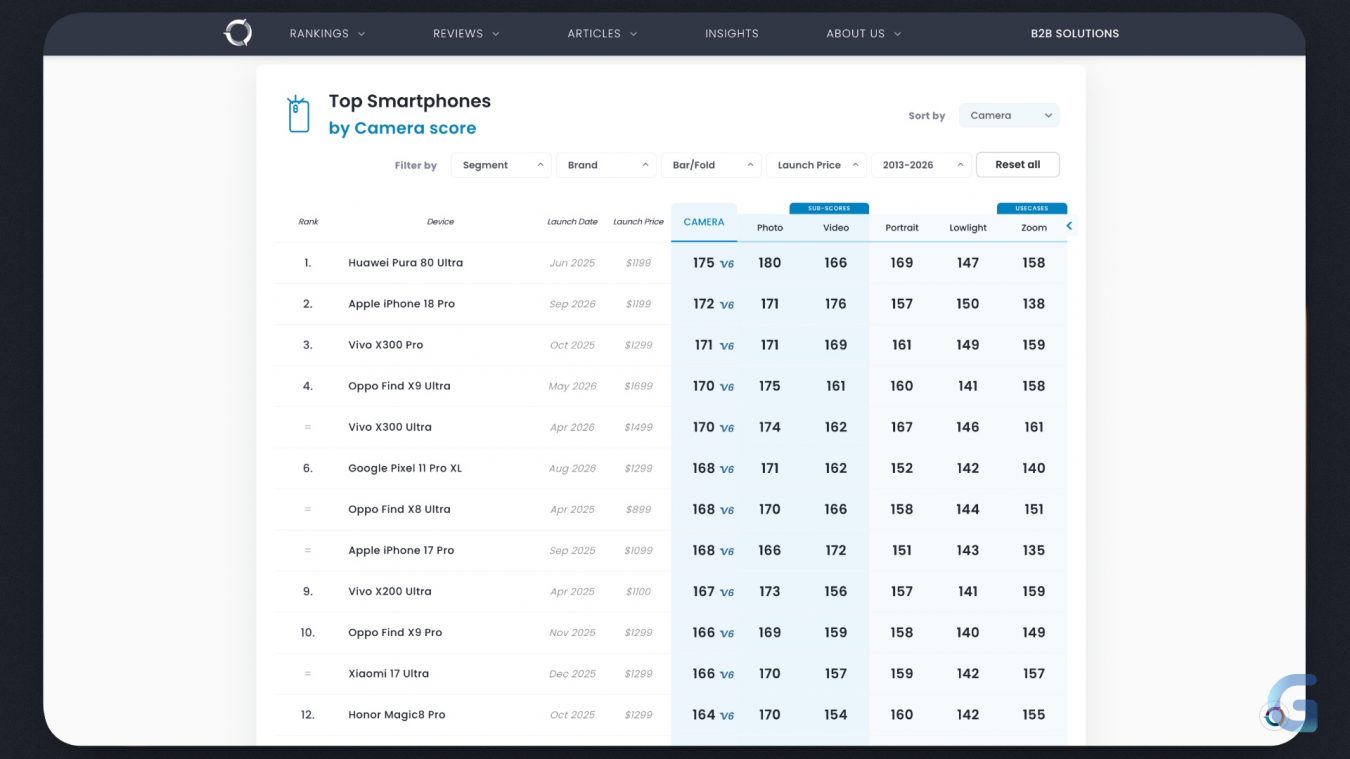Click the 'by Camera score' subtitle
1350x759 pixels.
[x=402, y=128]
